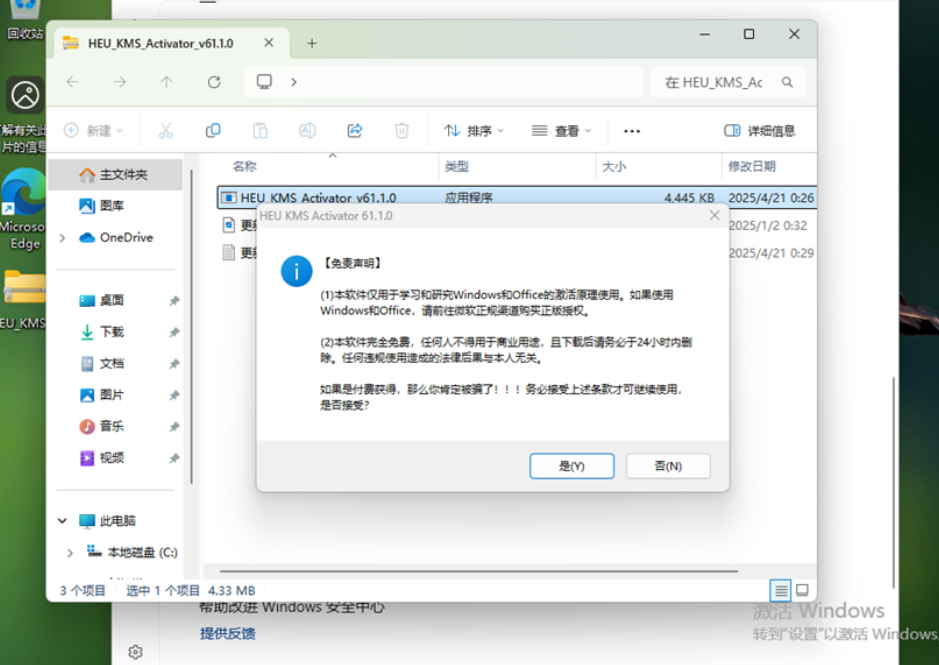Click the Rename icon in toolbar
The image size is (939, 665).
tap(307, 131)
